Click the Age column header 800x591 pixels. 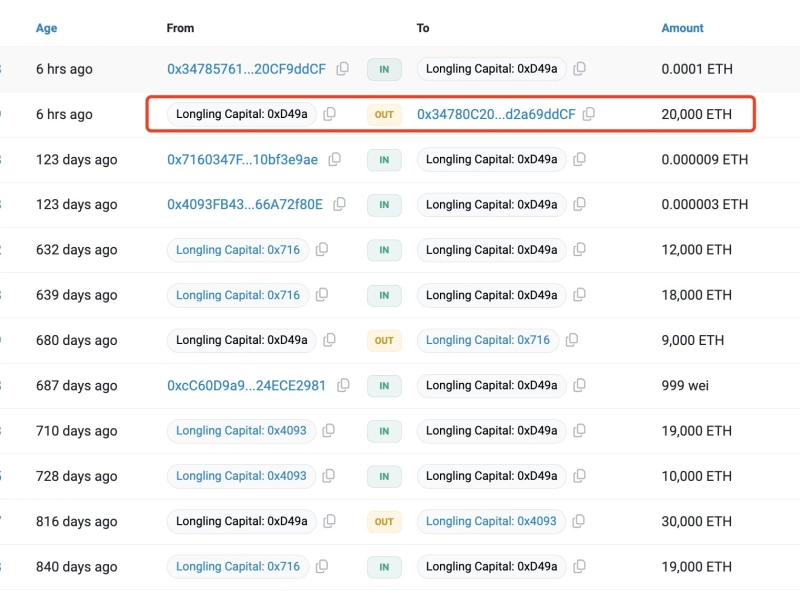click(47, 28)
